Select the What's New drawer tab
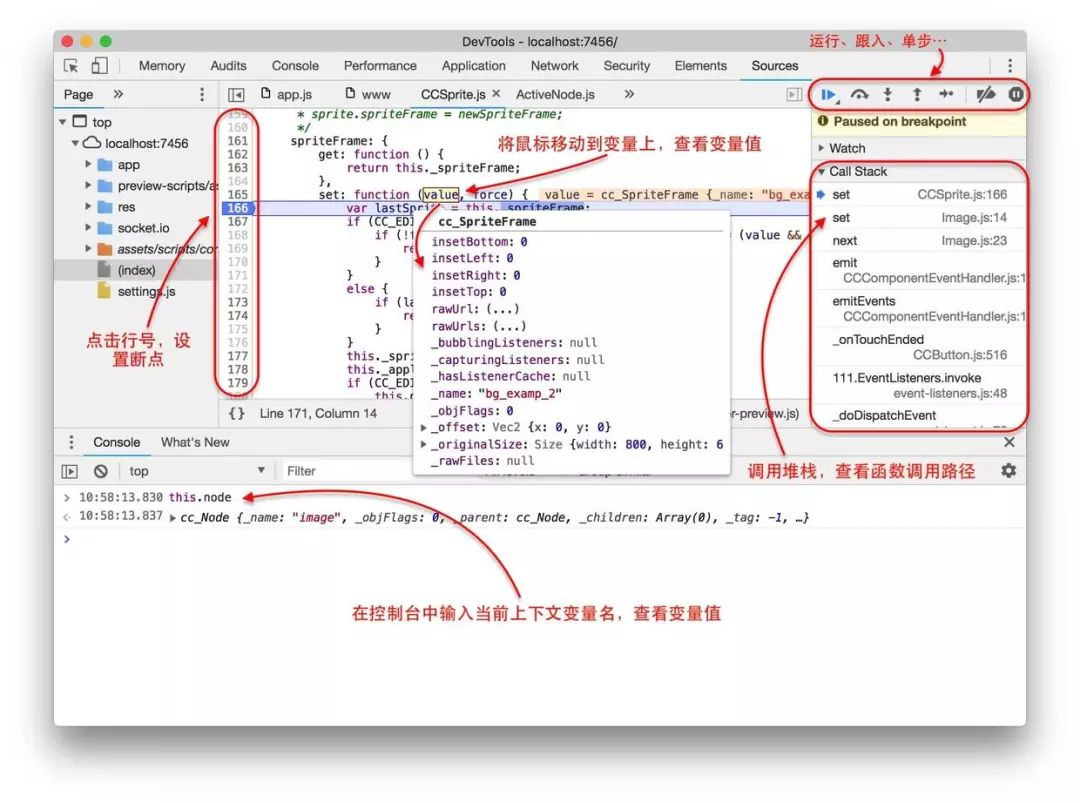The width and height of the screenshot is (1080, 803). [195, 442]
